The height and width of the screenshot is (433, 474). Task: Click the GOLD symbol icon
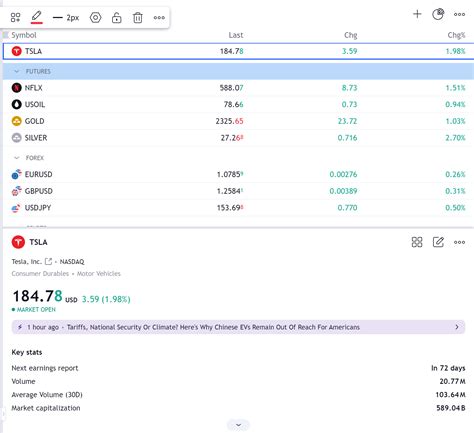click(x=16, y=121)
